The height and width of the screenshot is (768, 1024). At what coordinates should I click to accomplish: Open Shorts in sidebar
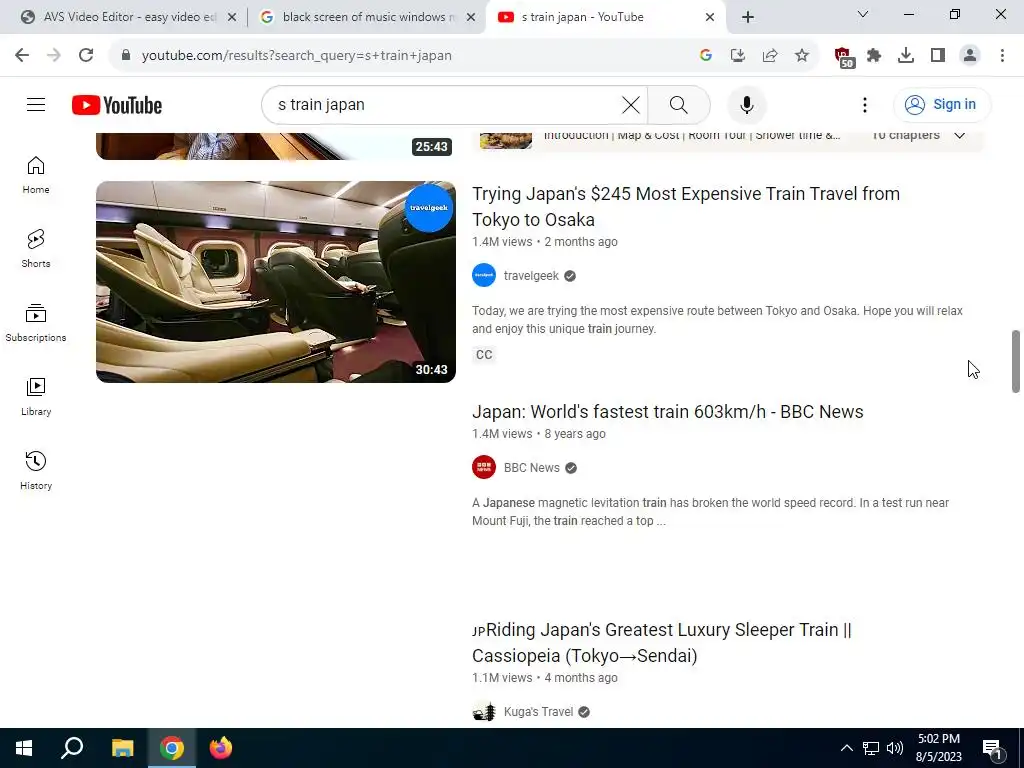(36, 249)
